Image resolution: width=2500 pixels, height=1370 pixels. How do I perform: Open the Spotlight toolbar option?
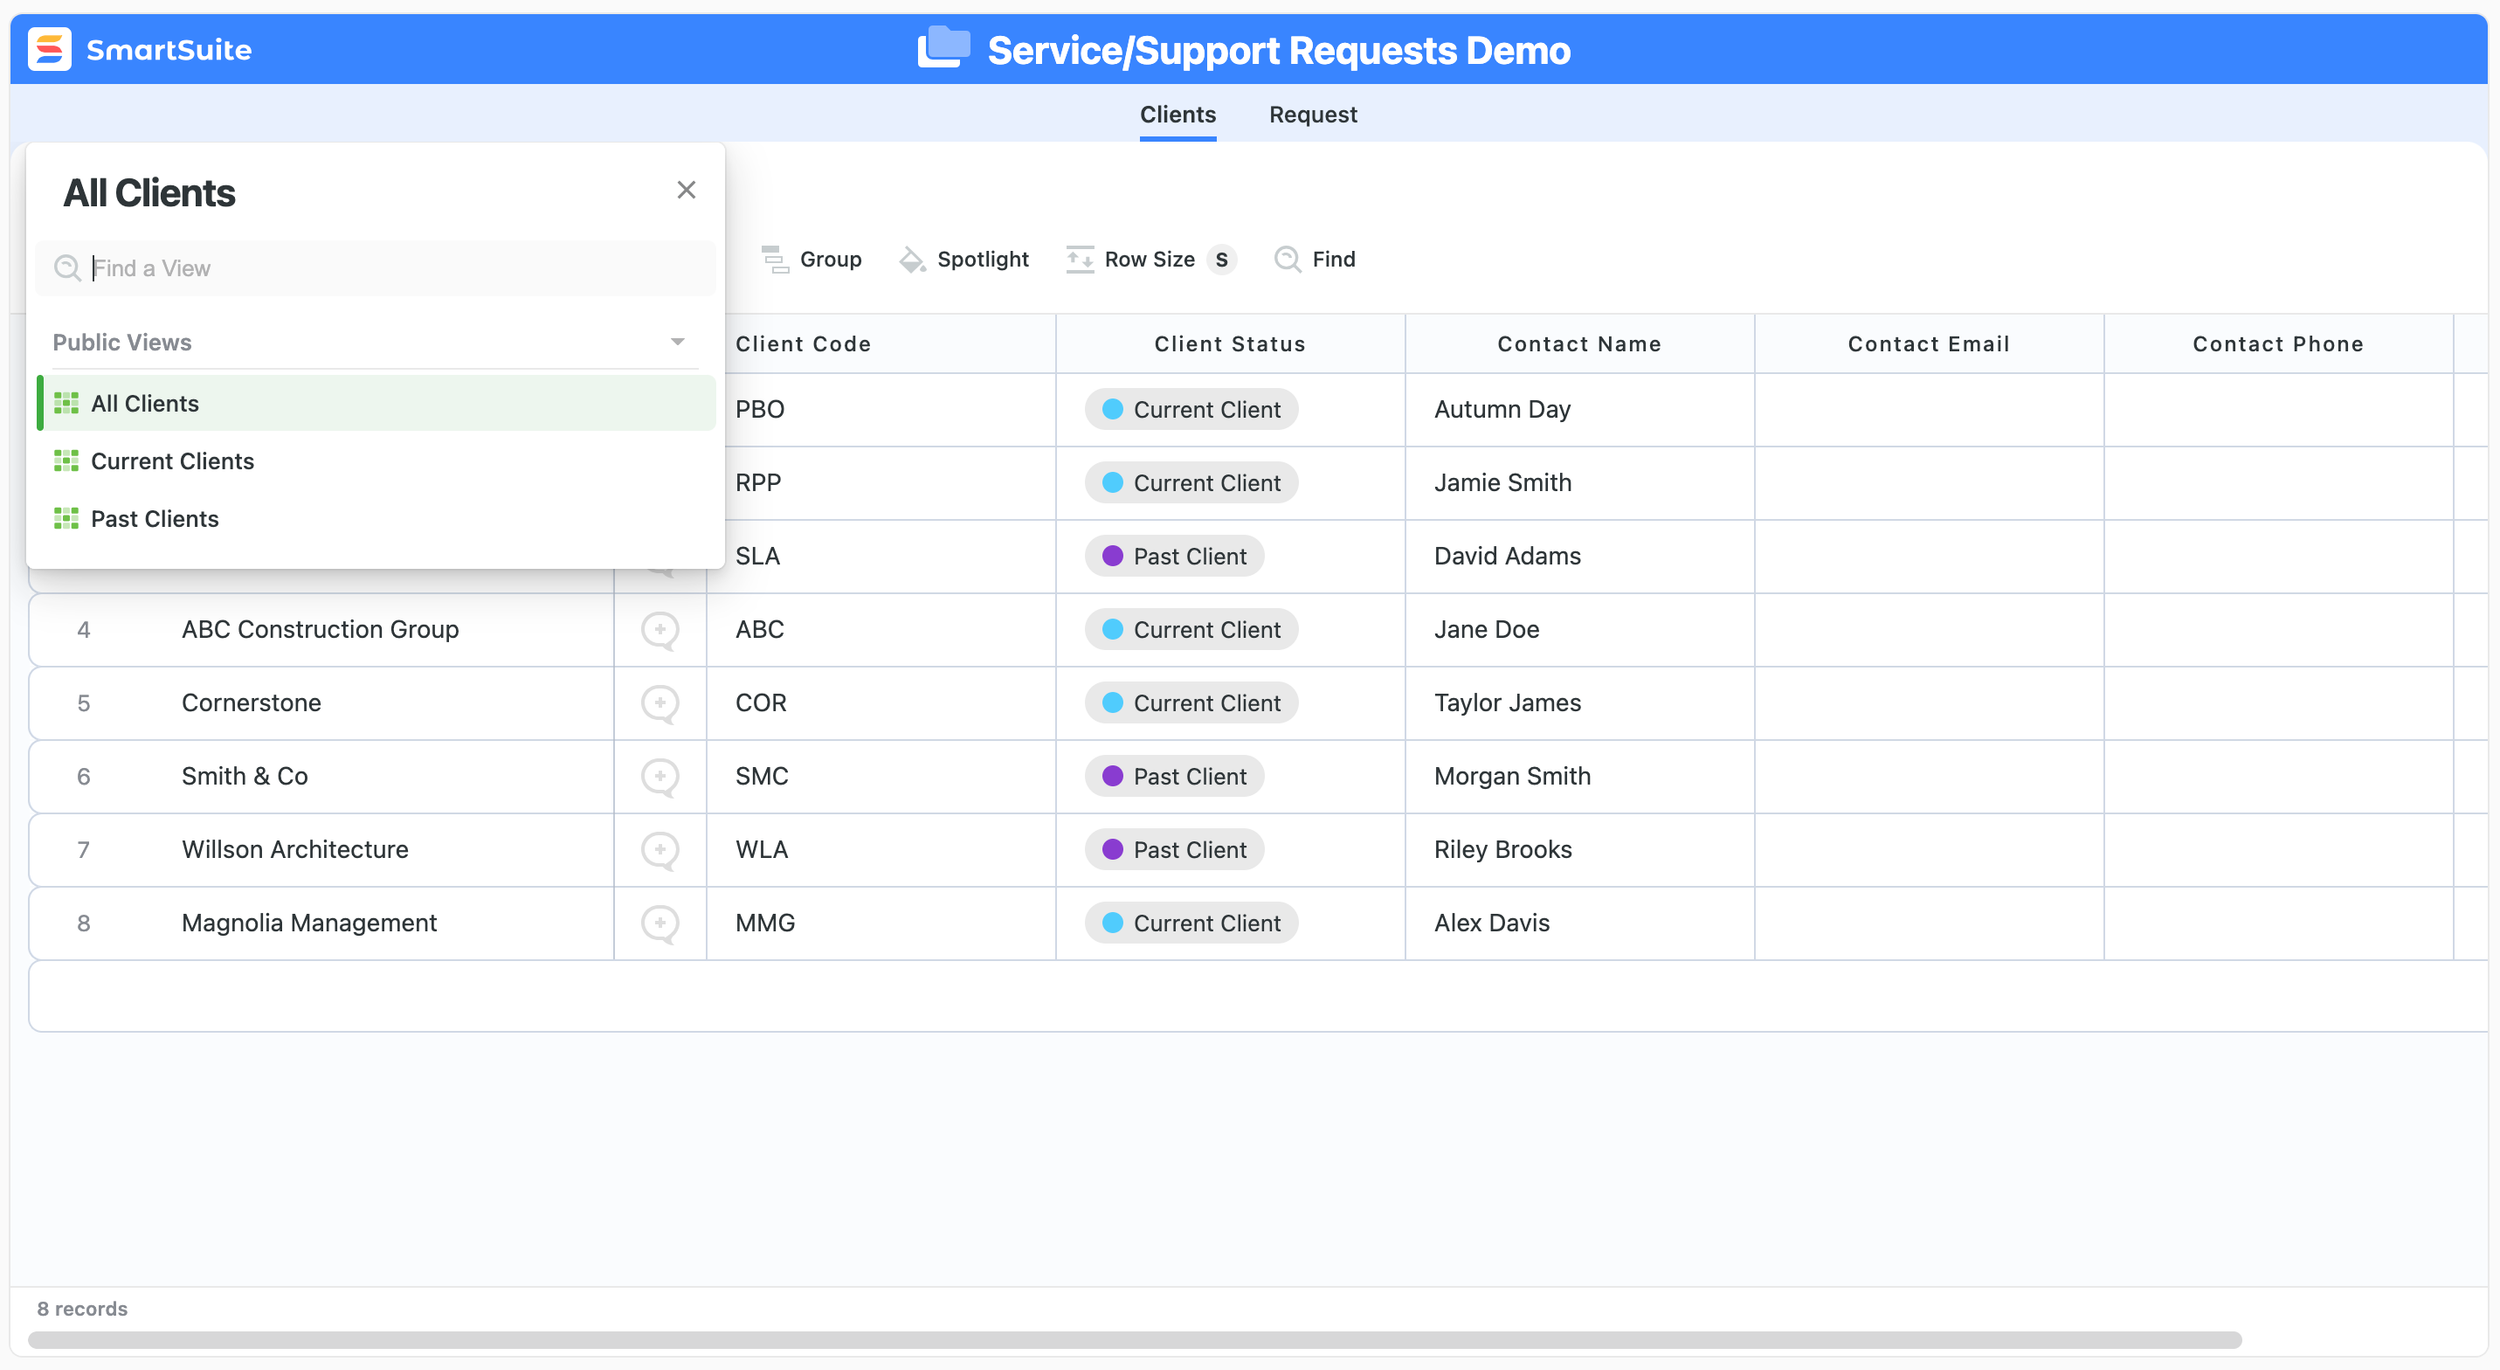964,259
